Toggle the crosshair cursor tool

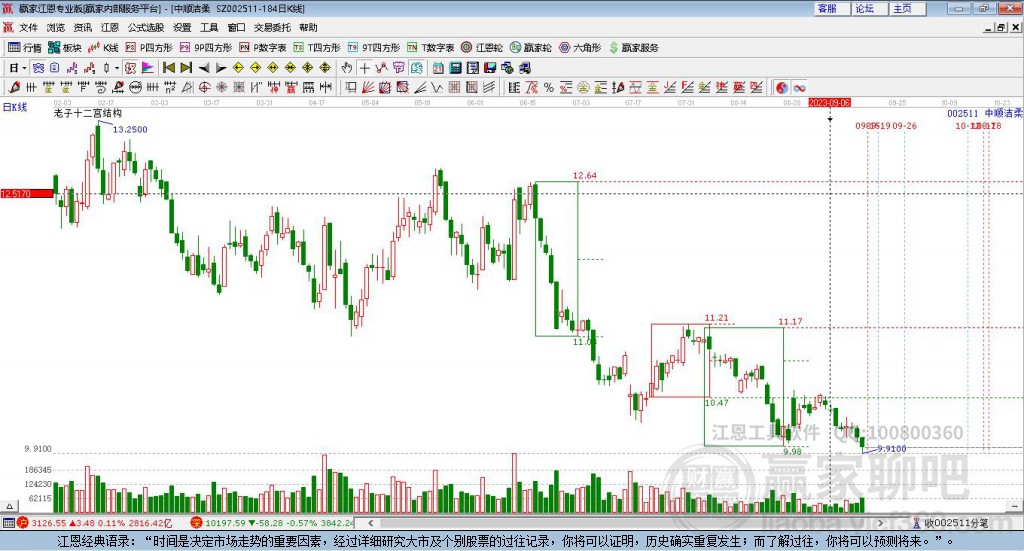pyautogui.click(x=364, y=68)
